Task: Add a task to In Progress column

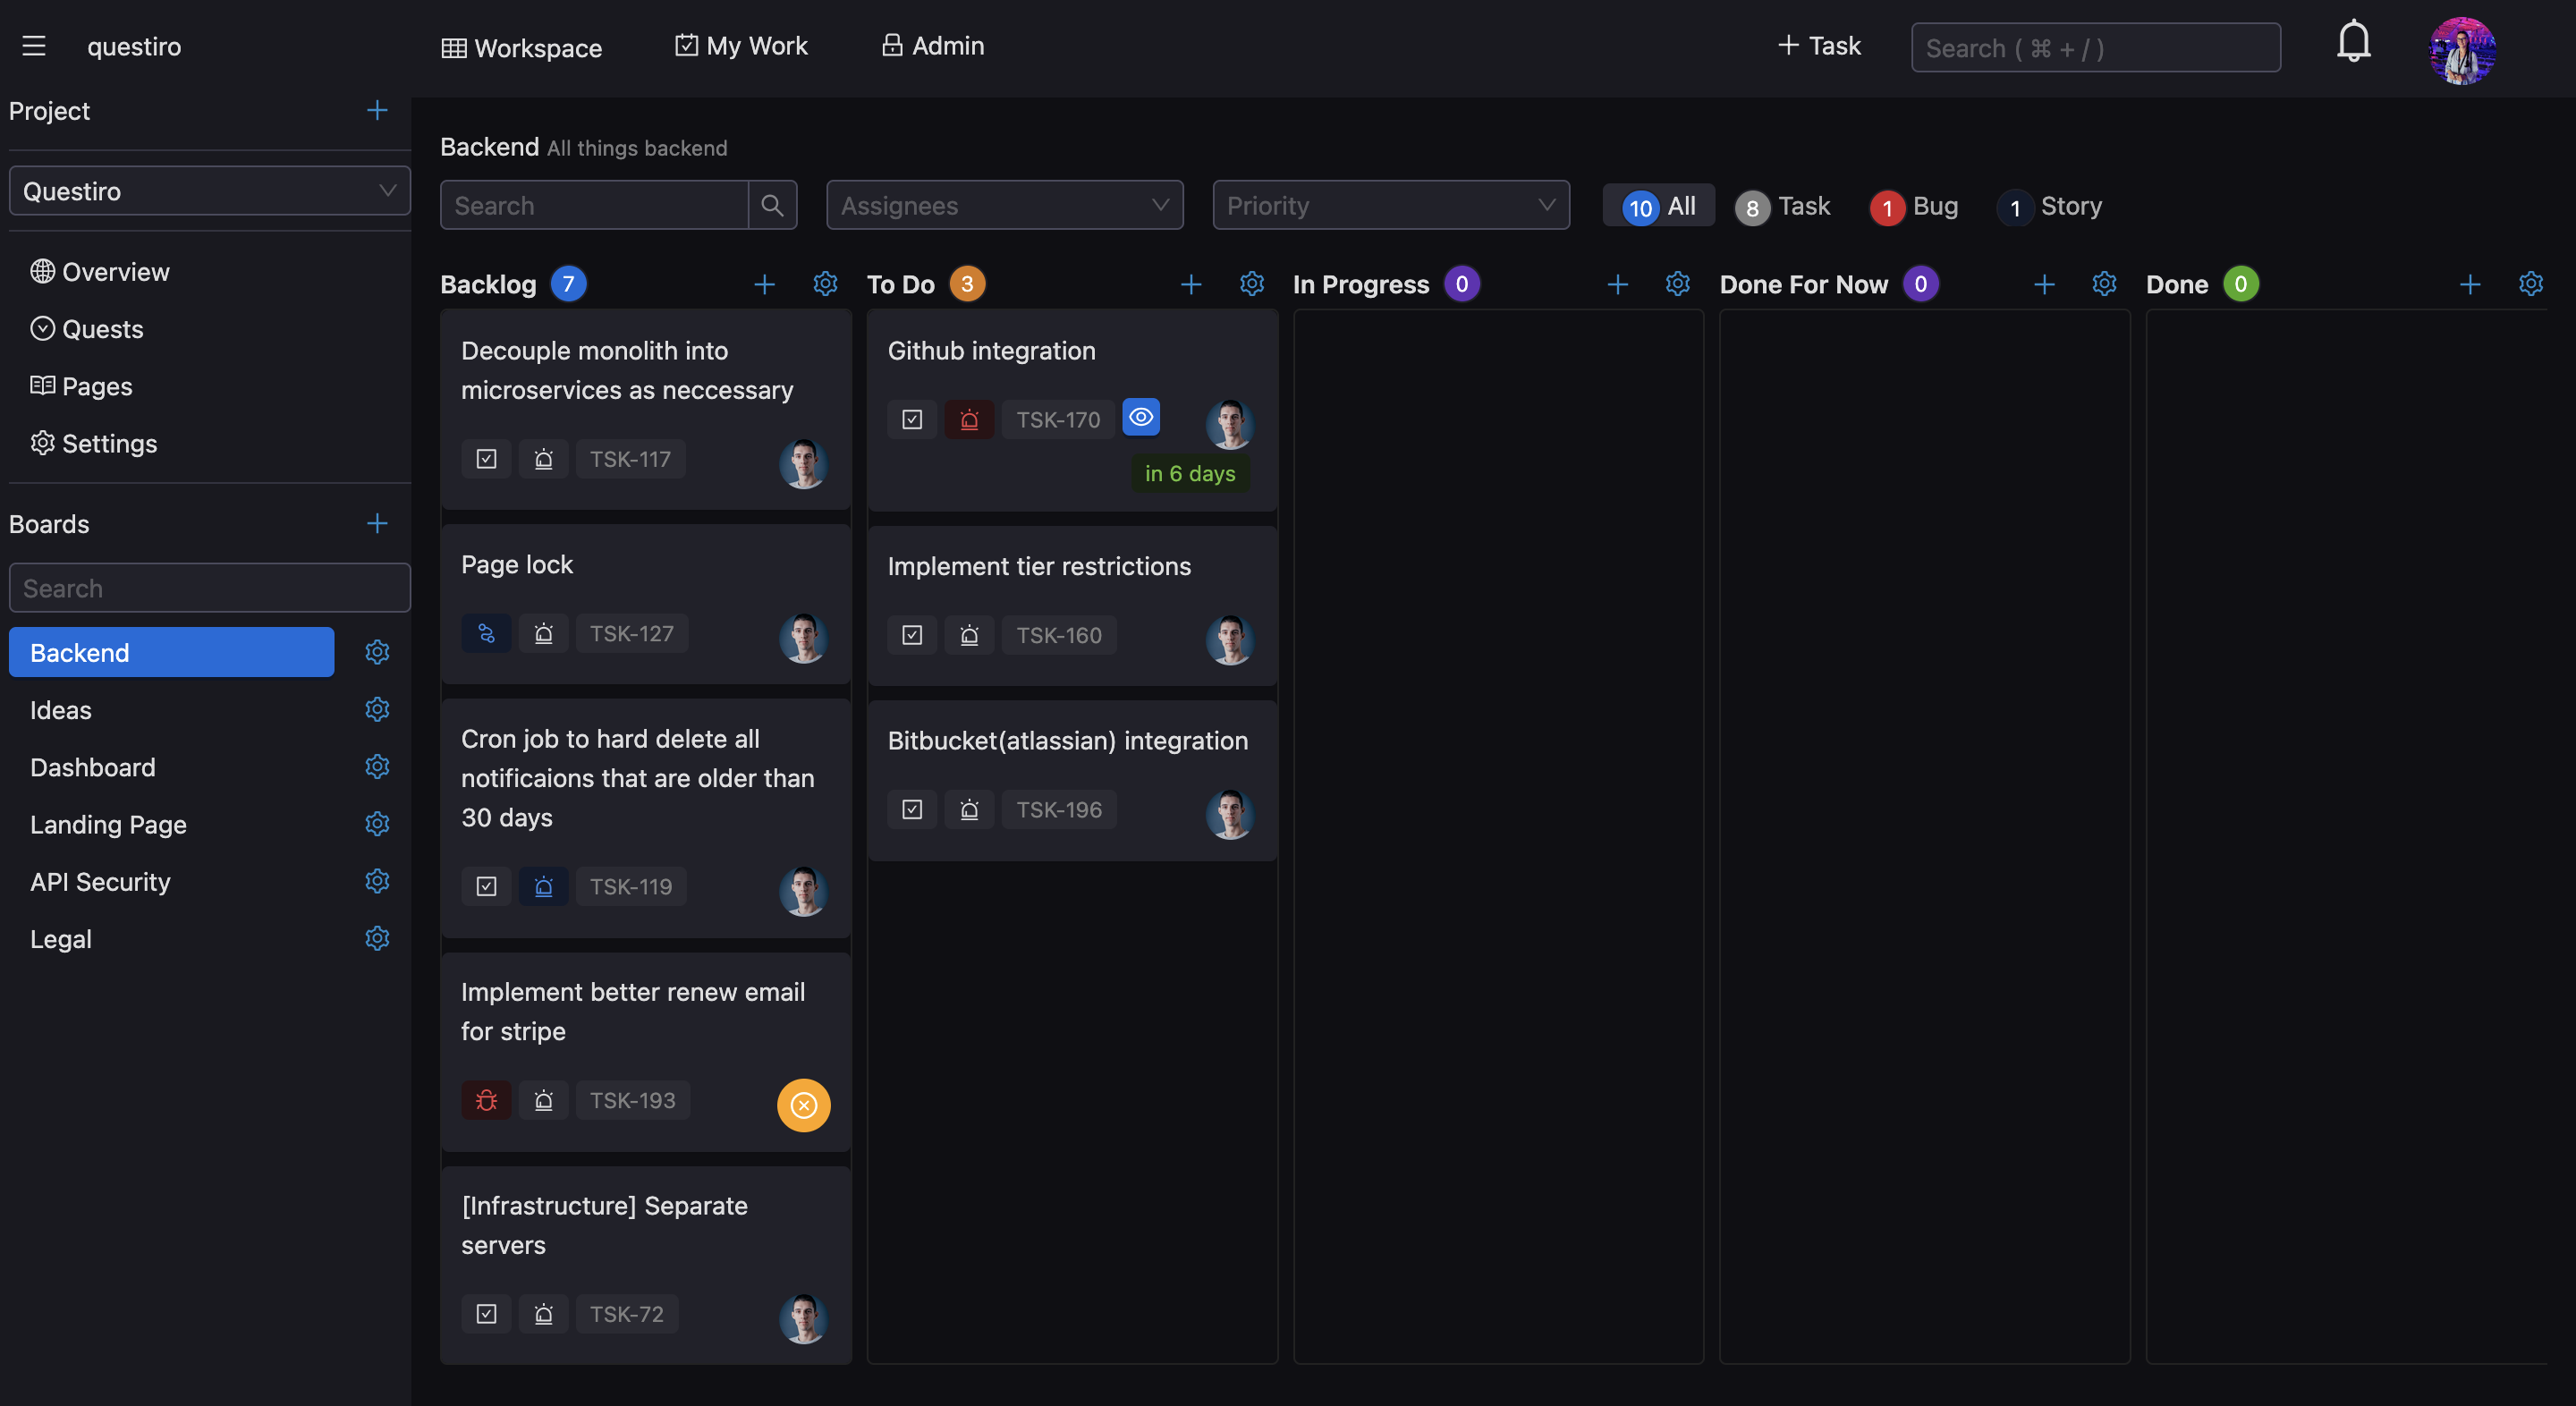Action: click(x=1618, y=285)
